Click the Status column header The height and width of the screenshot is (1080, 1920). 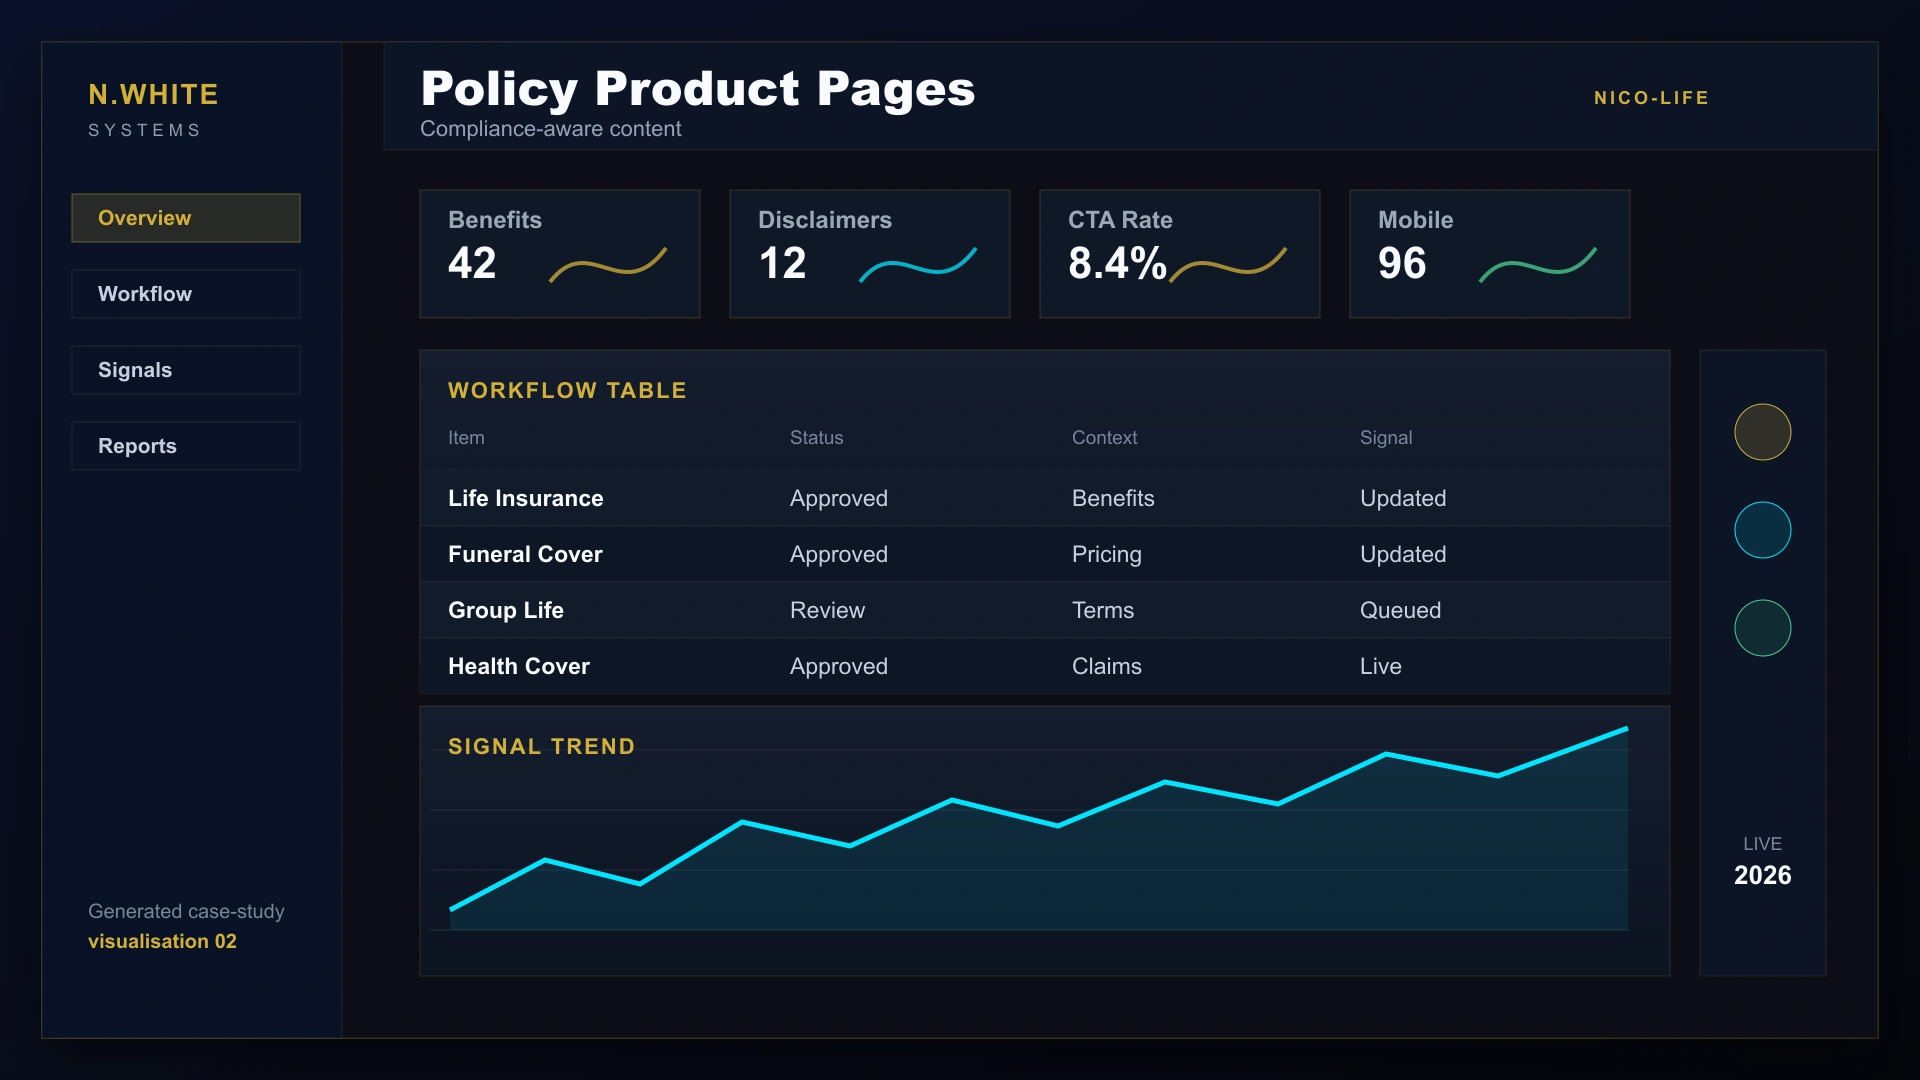(x=817, y=438)
